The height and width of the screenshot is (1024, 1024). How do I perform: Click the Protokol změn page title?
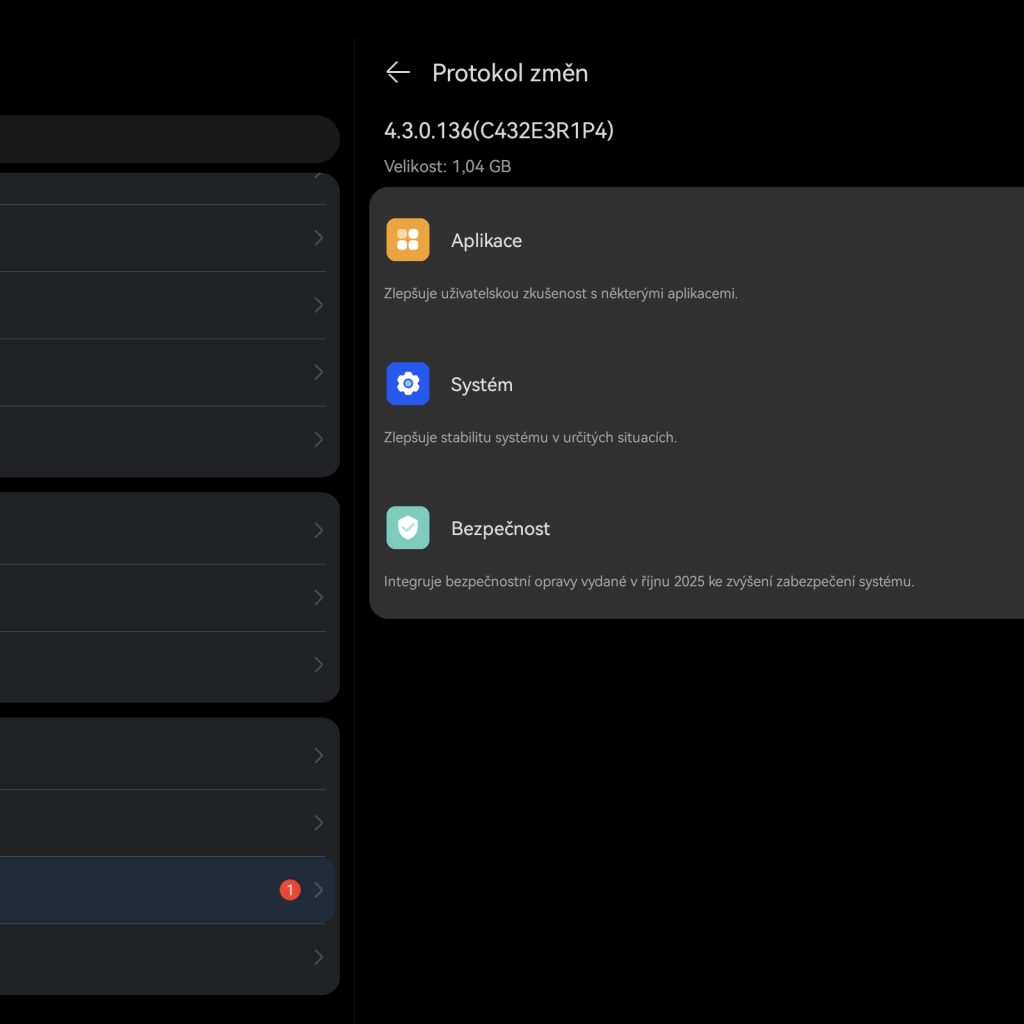[x=510, y=73]
